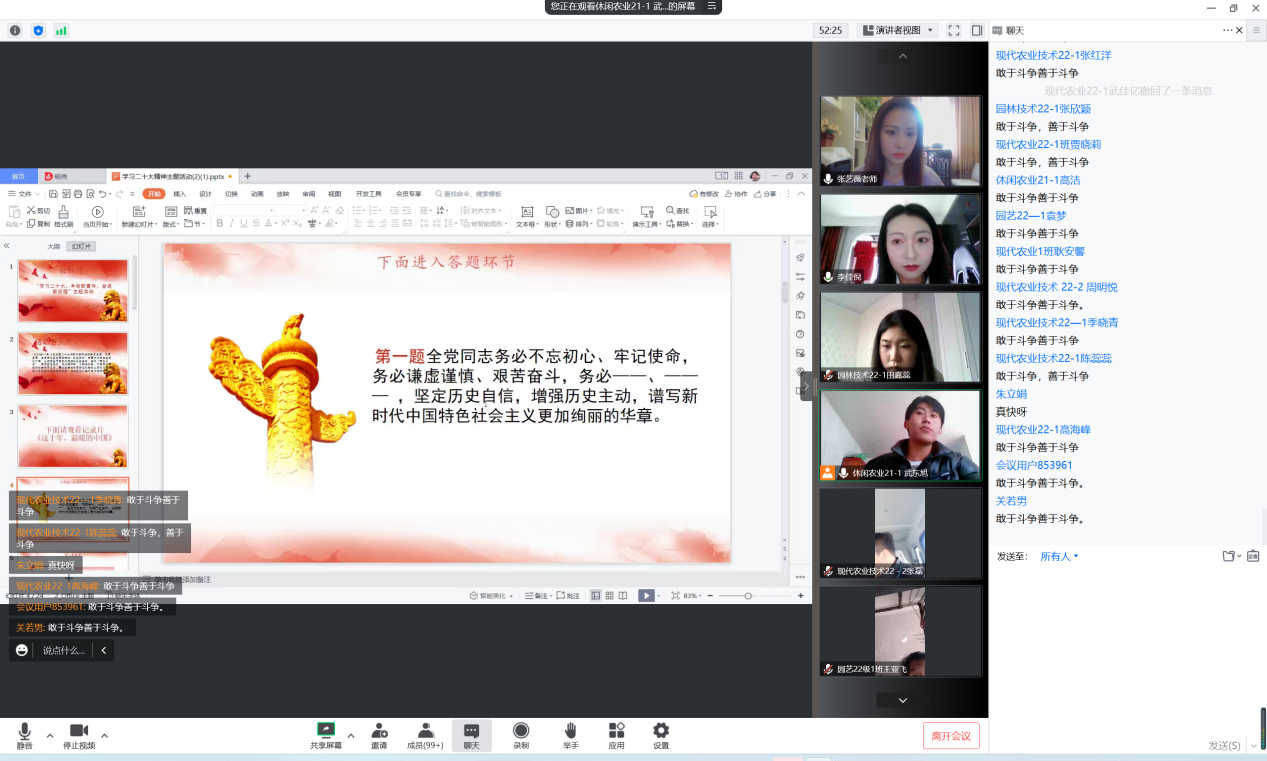1267x761 pixels.
Task: Enter full screen from top bar
Action: [953, 30]
